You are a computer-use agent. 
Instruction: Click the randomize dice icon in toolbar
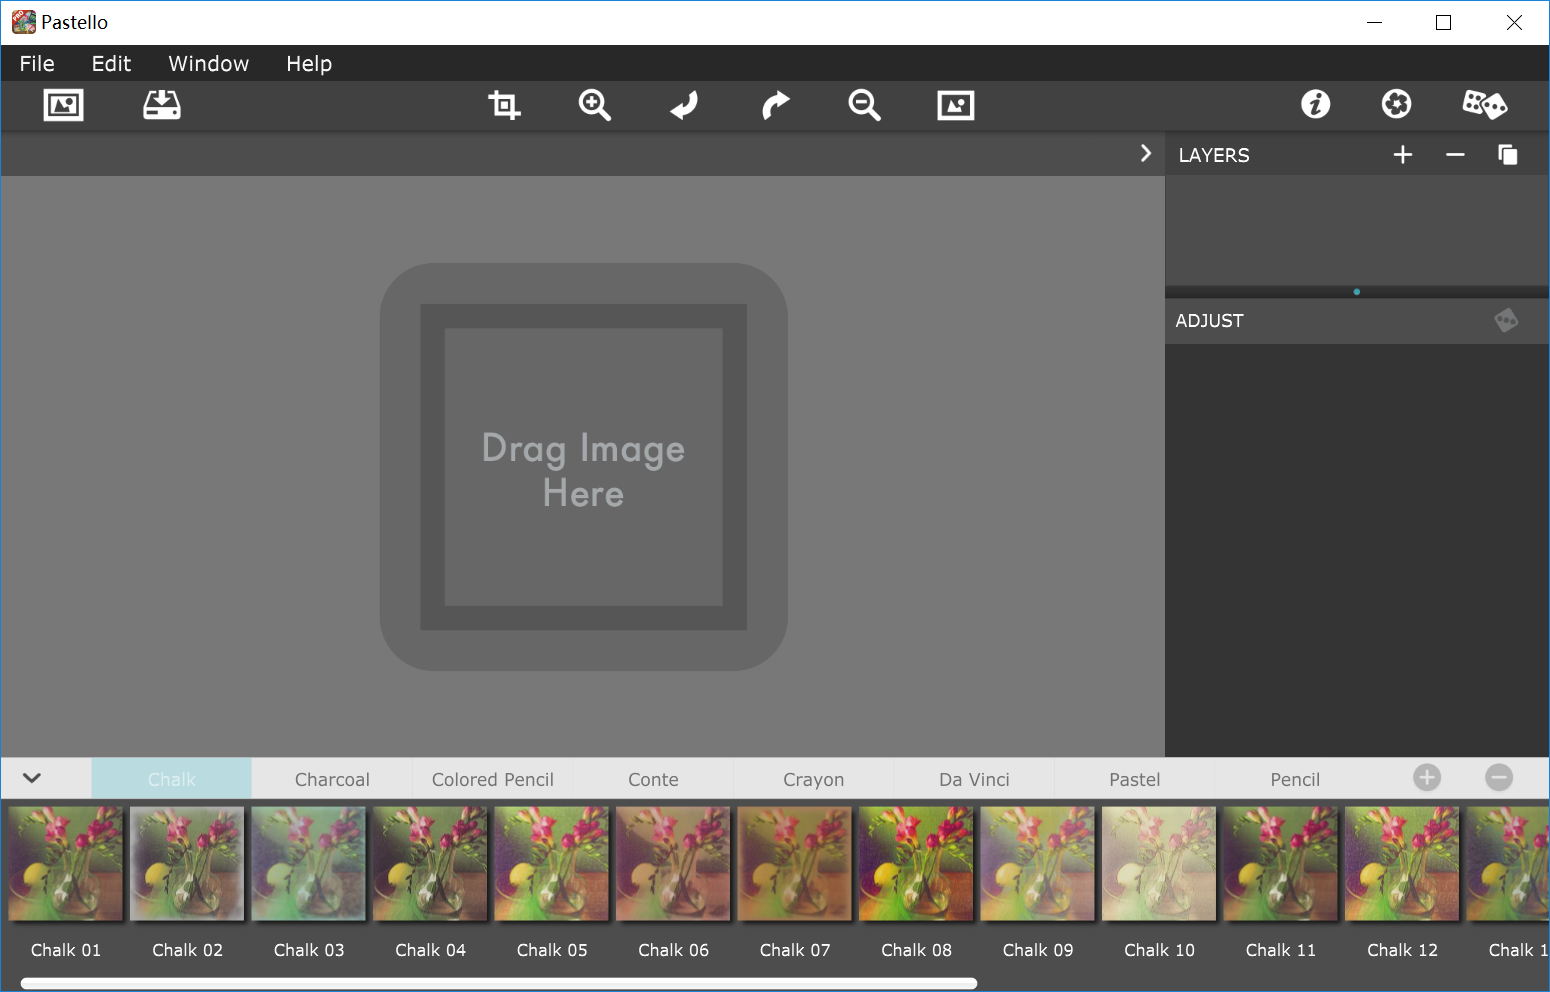1484,104
